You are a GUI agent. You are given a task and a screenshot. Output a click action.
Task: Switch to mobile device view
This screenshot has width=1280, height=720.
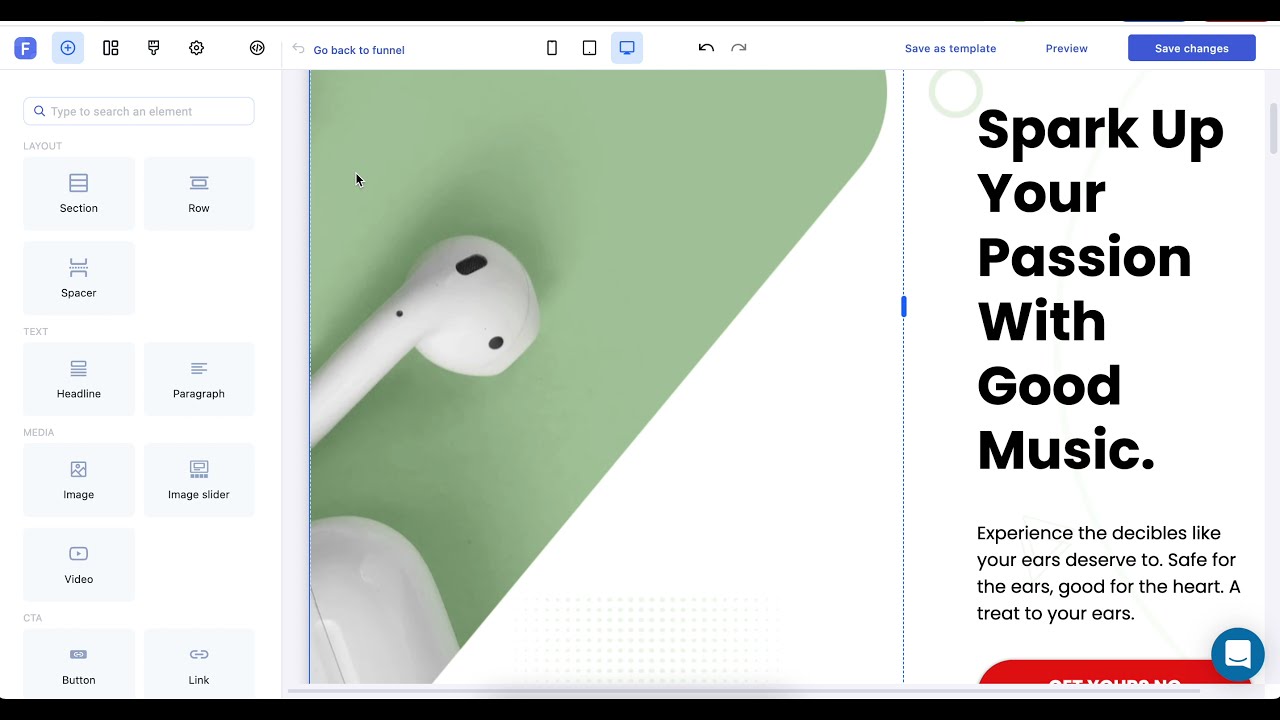552,48
